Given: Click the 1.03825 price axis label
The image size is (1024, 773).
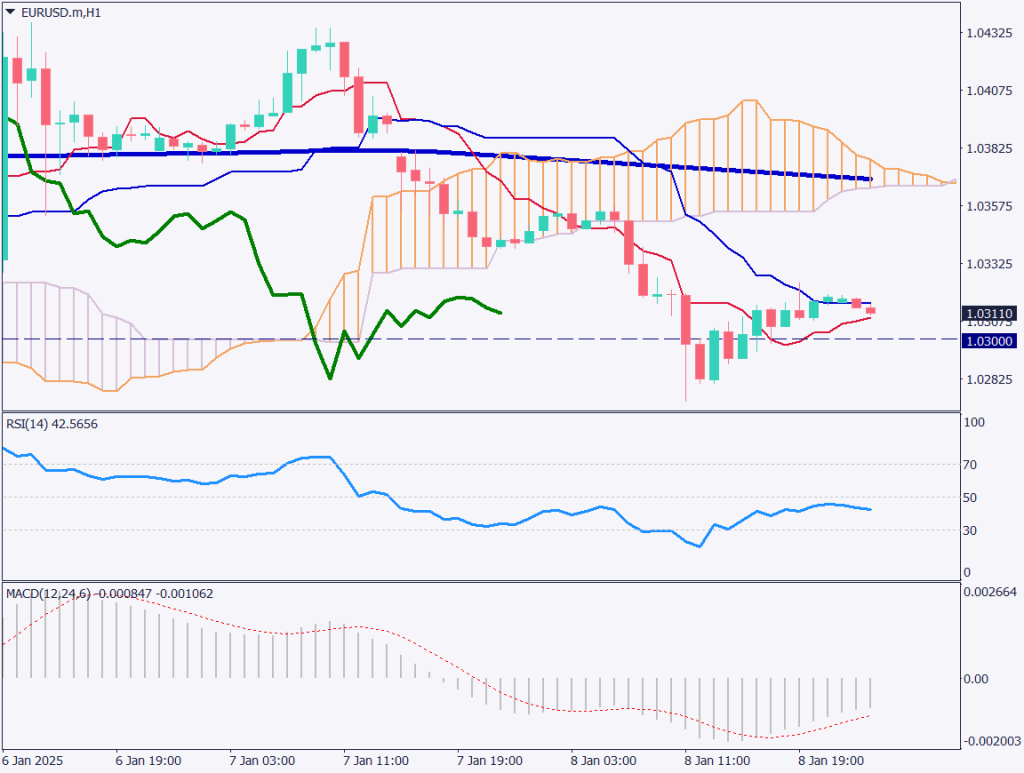Looking at the screenshot, I should pos(989,148).
